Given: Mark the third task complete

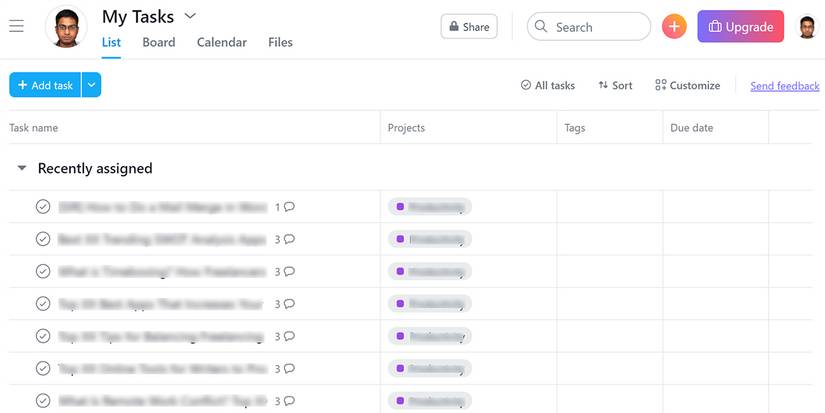Looking at the screenshot, I should click(43, 271).
